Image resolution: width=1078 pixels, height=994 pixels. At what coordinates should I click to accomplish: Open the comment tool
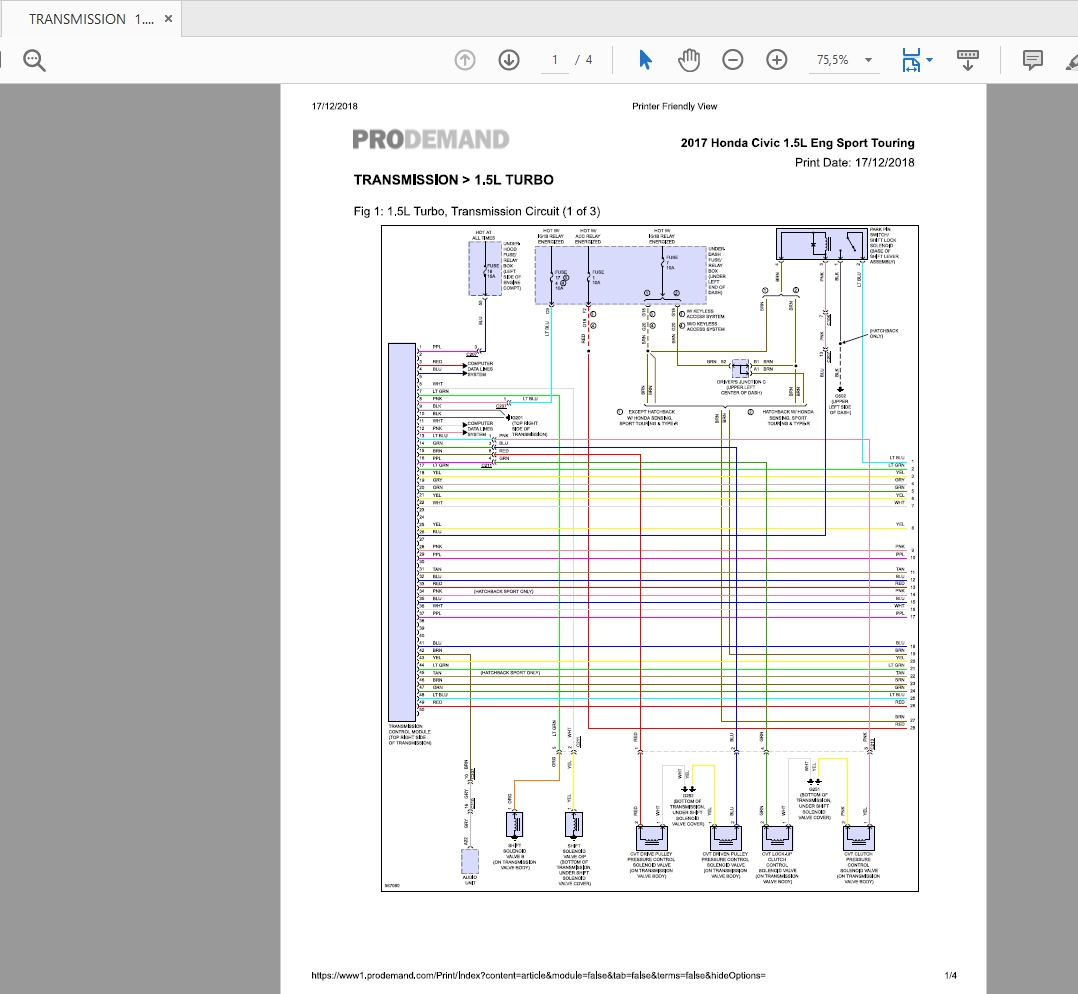click(1033, 60)
